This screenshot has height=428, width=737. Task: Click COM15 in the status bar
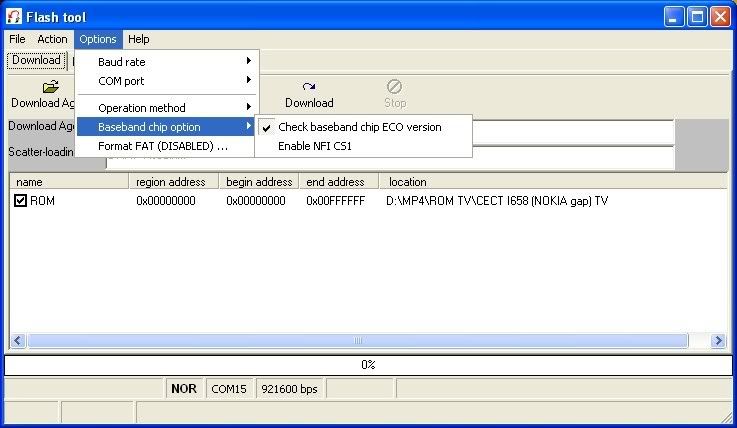pyautogui.click(x=229, y=389)
